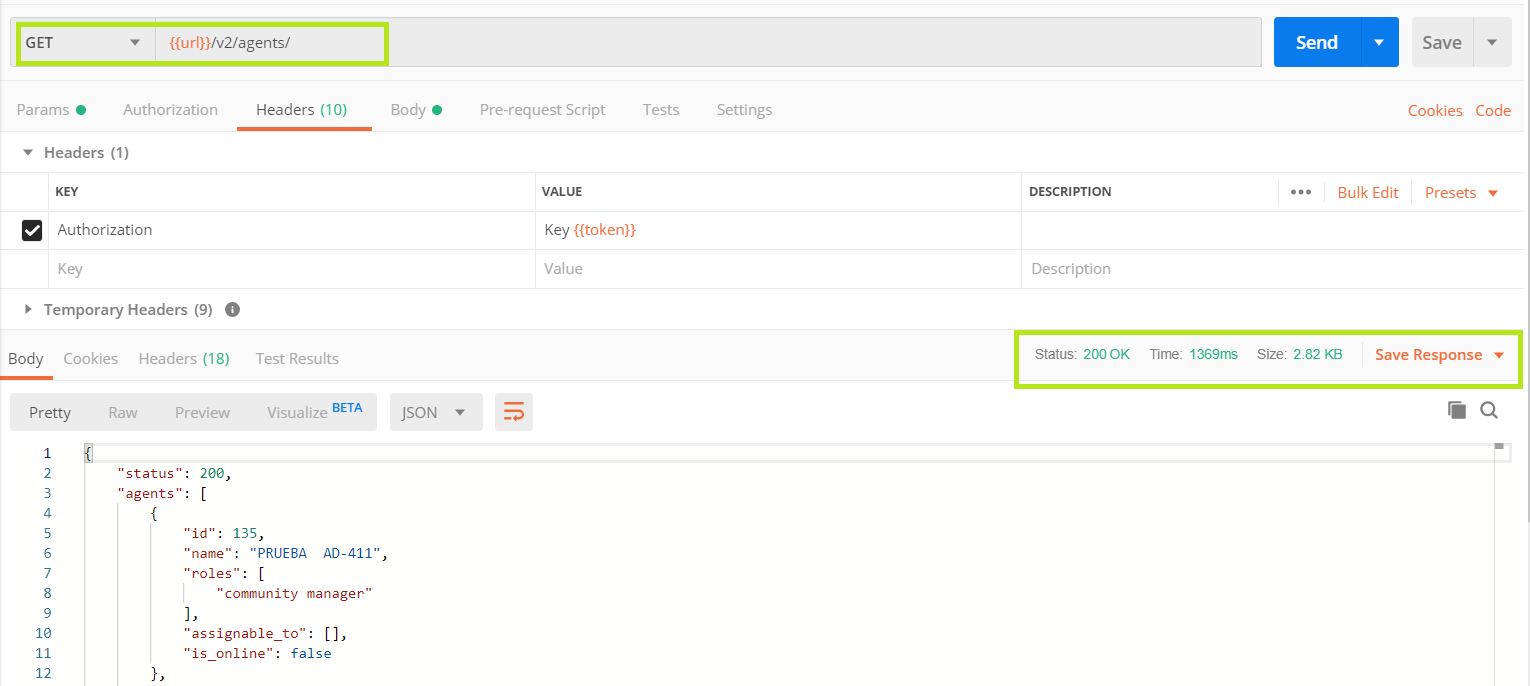Click the empty Key input field
This screenshot has width=1530, height=686.
click(x=291, y=269)
